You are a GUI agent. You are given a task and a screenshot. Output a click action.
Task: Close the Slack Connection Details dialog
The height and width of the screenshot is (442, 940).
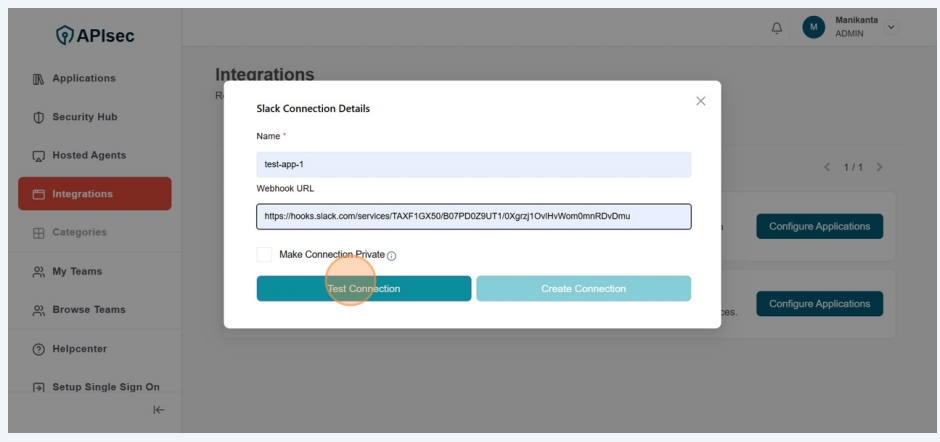(x=700, y=101)
